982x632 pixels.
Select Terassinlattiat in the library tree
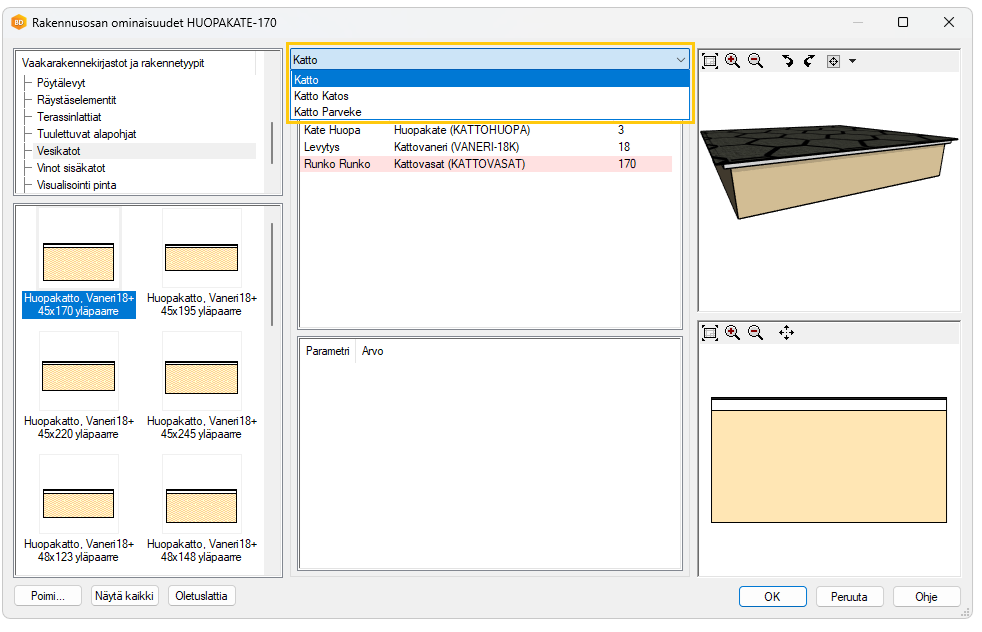[69, 117]
